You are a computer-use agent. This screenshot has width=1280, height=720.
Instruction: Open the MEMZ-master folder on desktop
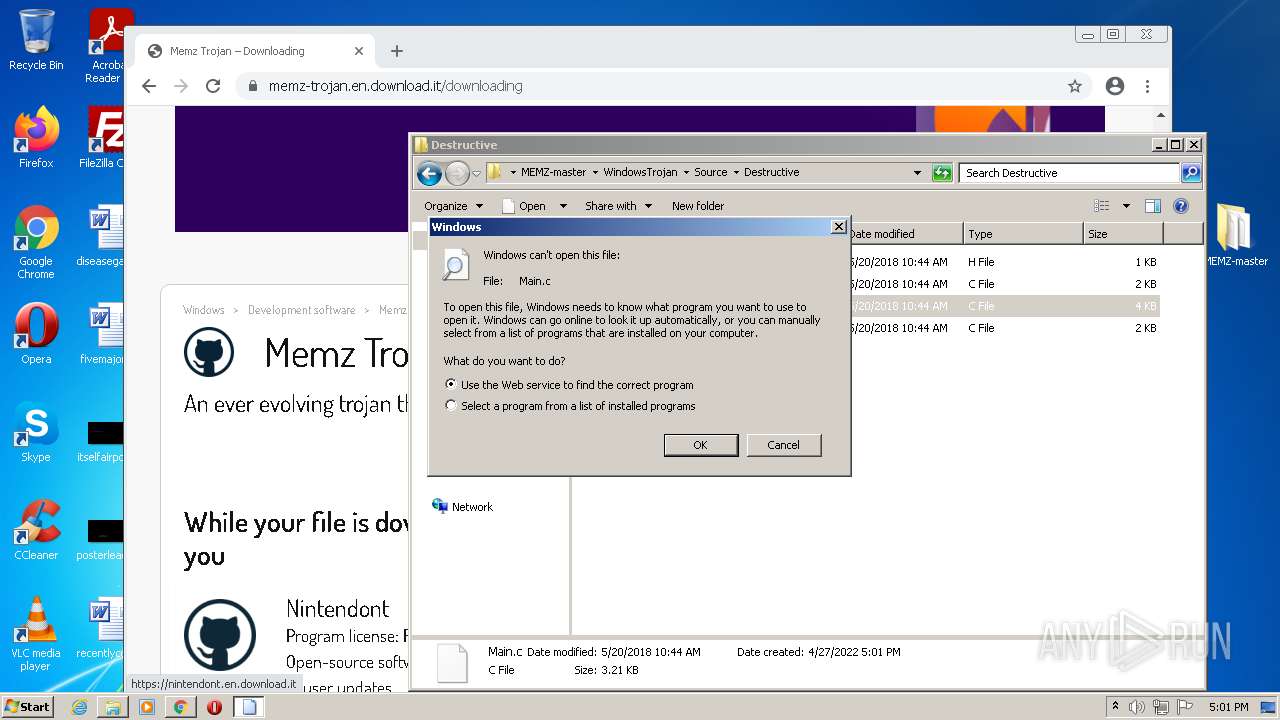1236,235
